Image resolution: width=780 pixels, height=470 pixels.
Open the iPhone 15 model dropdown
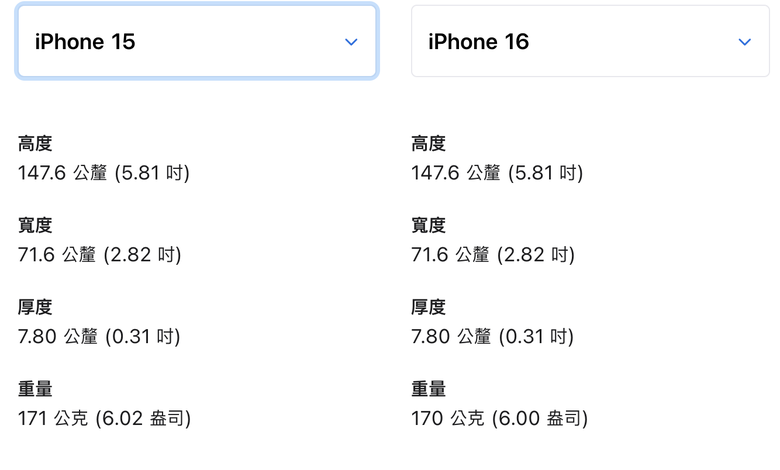196,42
